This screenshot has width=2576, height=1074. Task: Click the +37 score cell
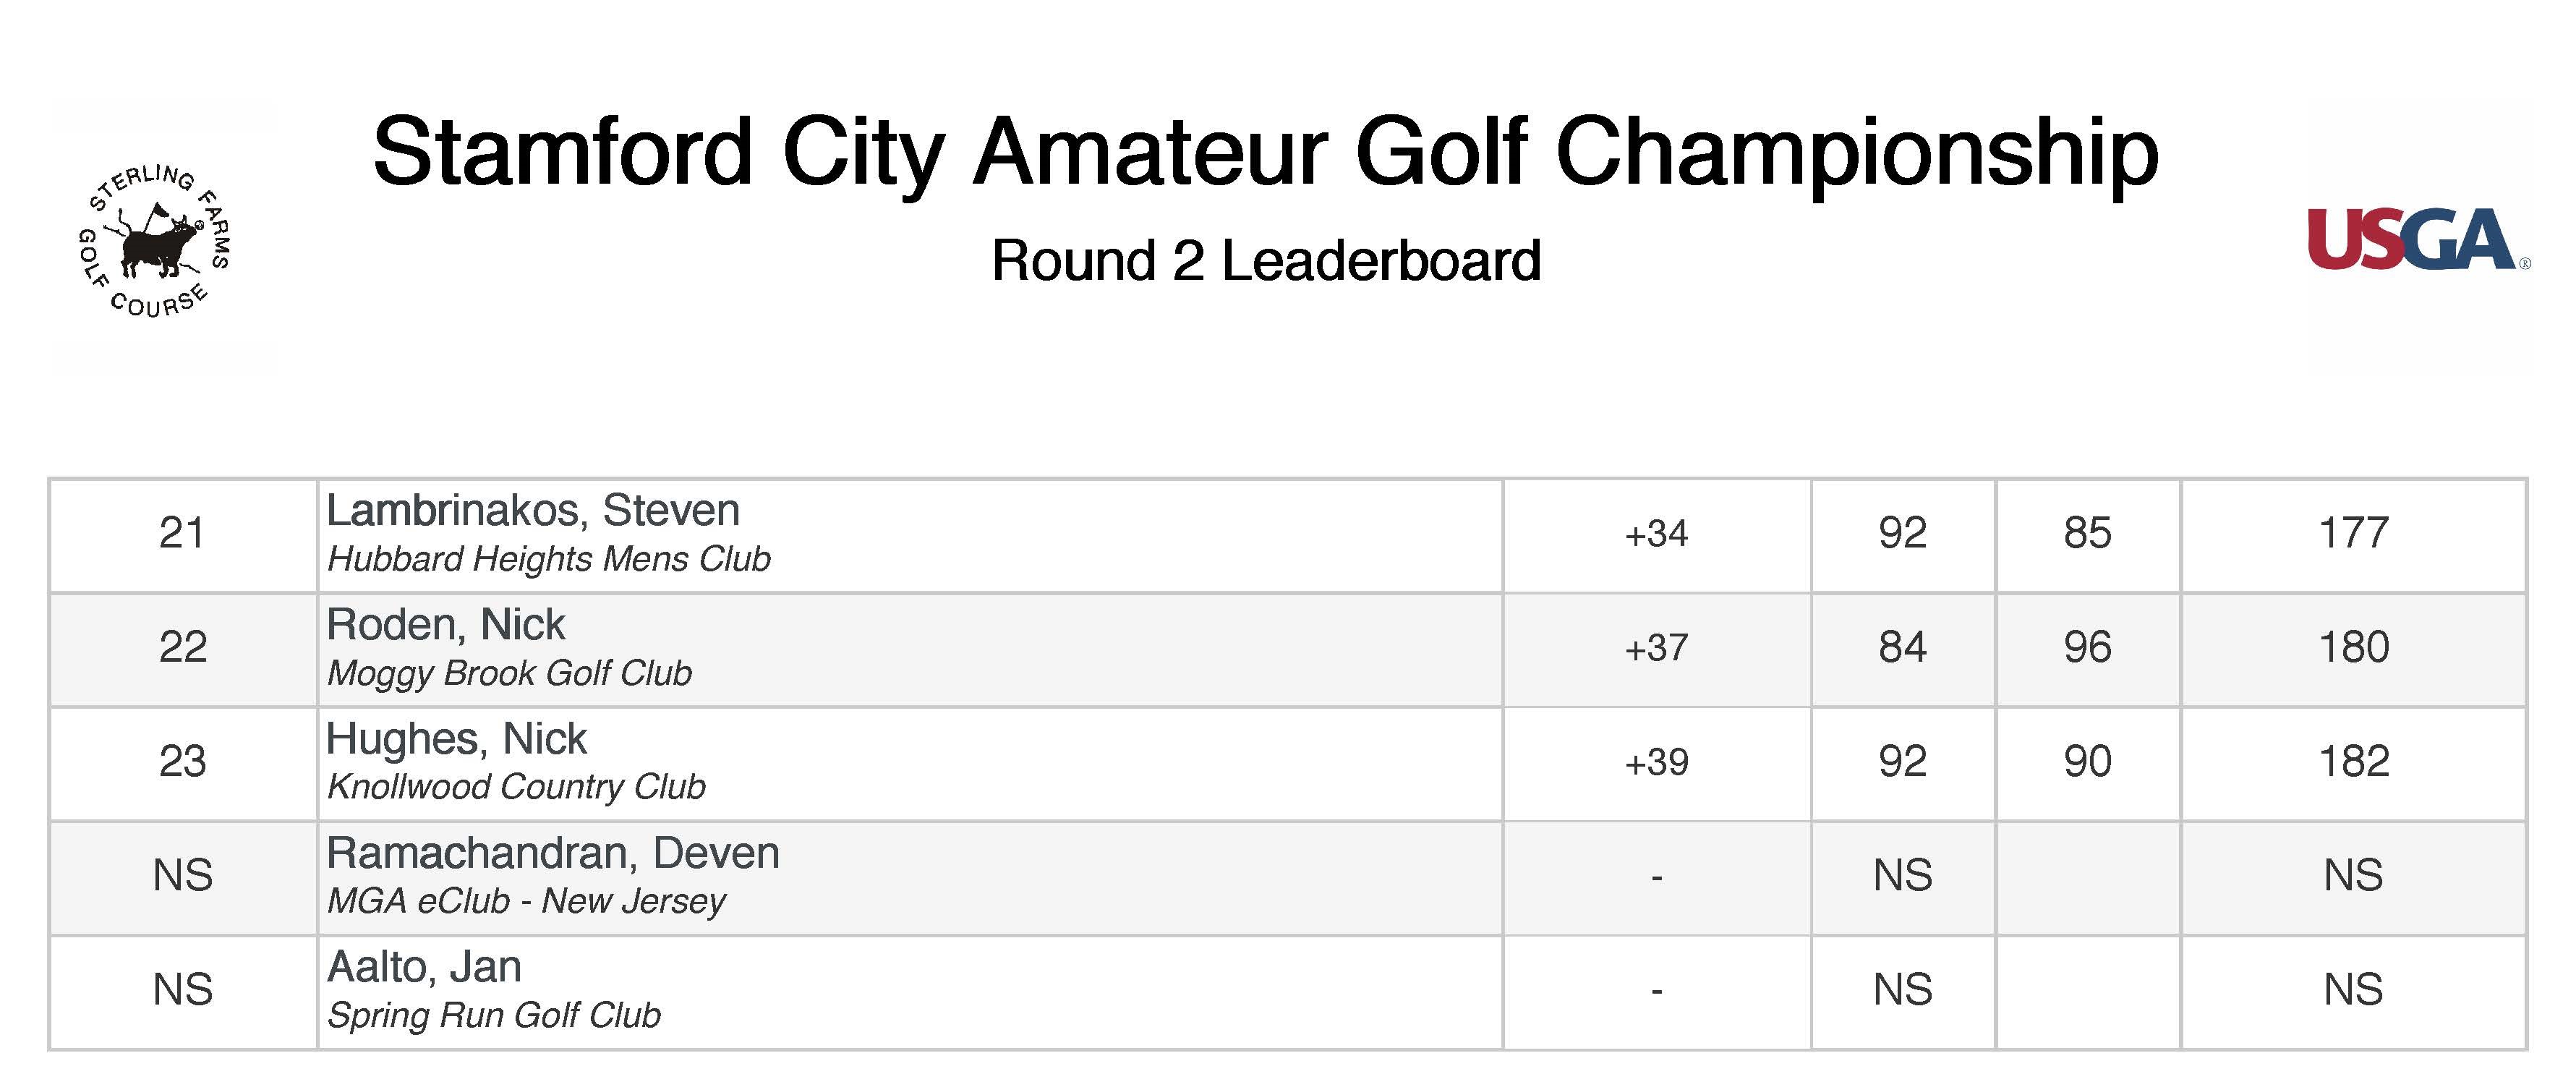tap(1657, 648)
